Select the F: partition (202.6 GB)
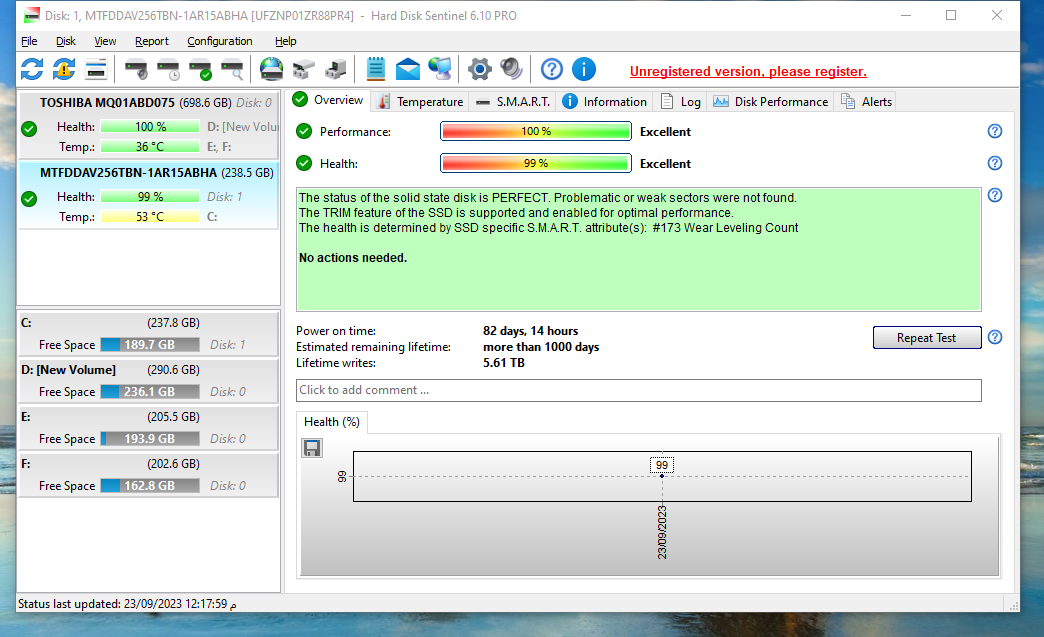This screenshot has height=637, width=1044. tap(148, 475)
